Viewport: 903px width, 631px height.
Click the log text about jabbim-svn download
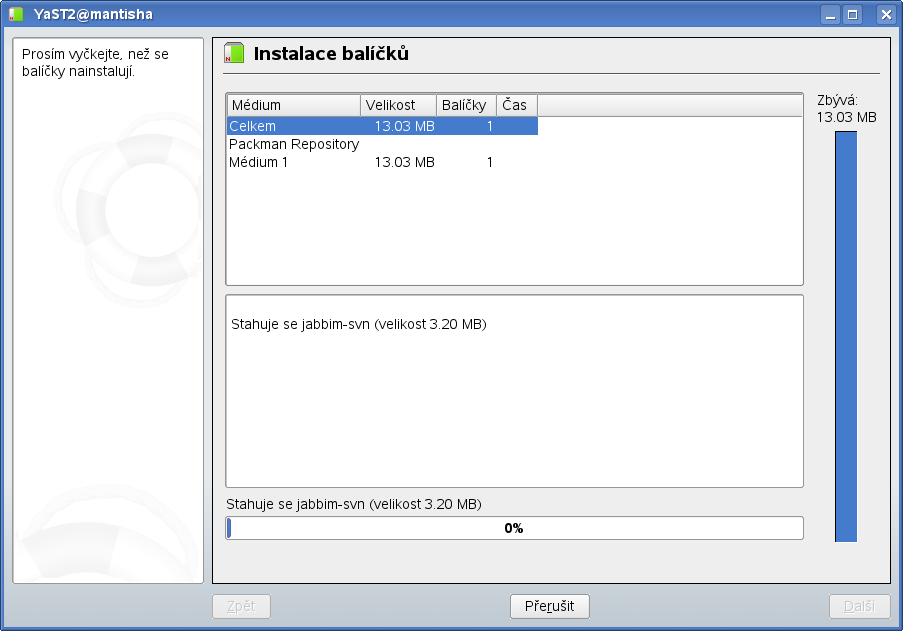coord(359,324)
